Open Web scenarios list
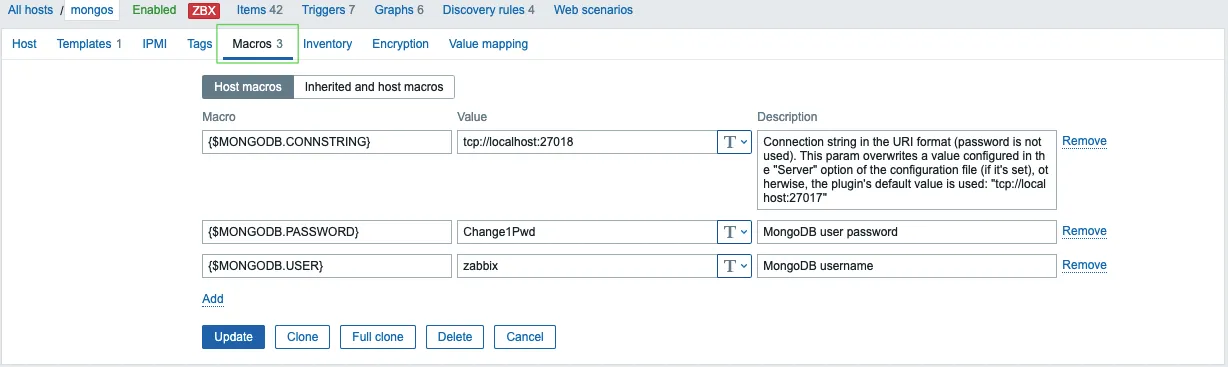The height and width of the screenshot is (367, 1228). pyautogui.click(x=593, y=10)
